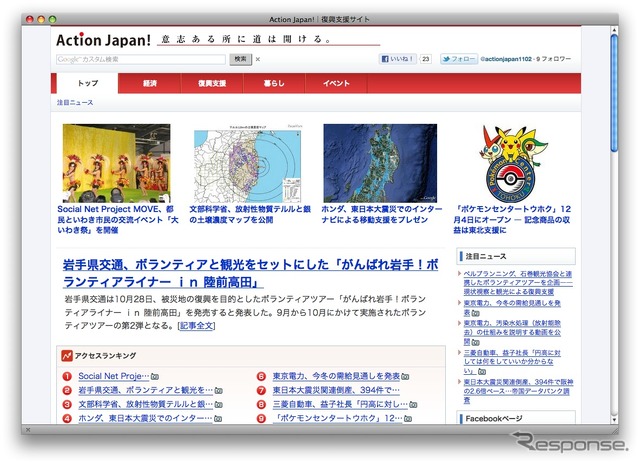Click the Facebook like count 23
The width and height of the screenshot is (640, 464).
pos(425,59)
